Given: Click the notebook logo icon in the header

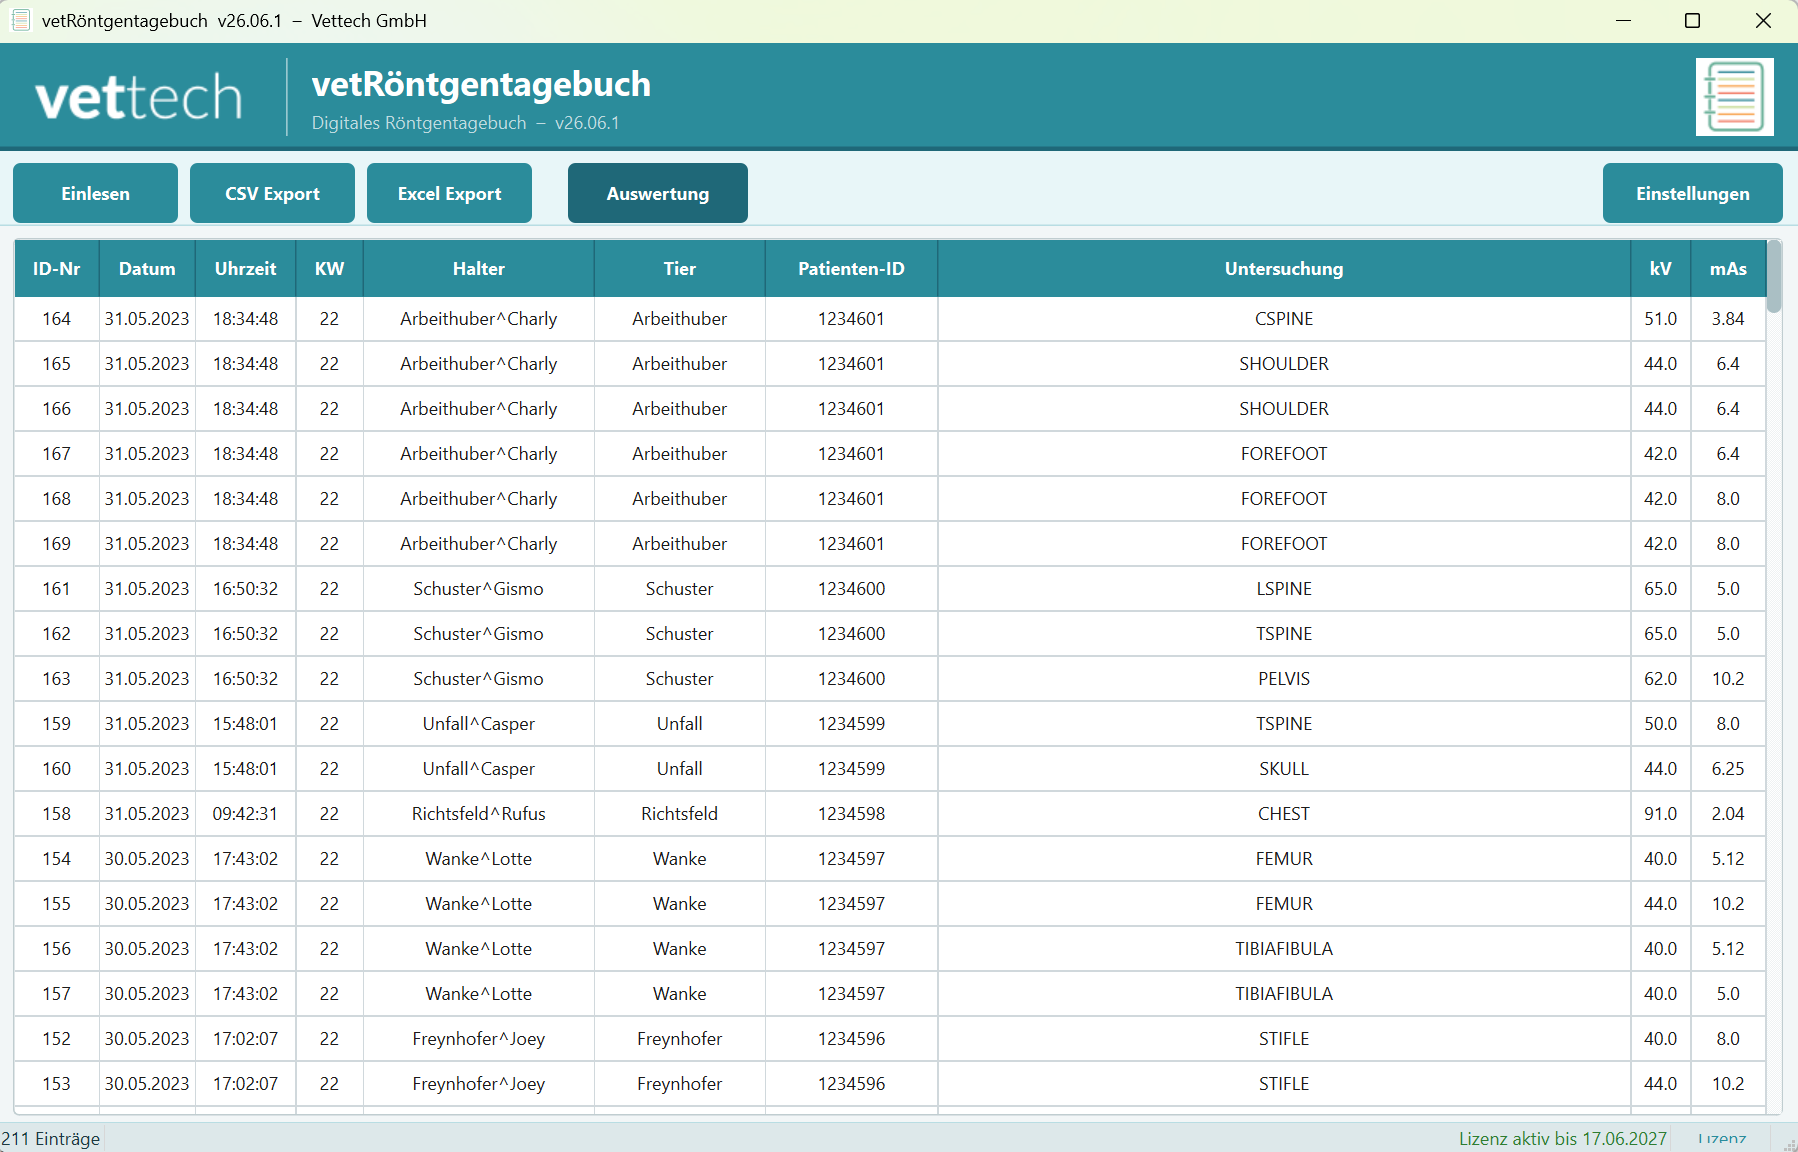Looking at the screenshot, I should click(x=1734, y=97).
